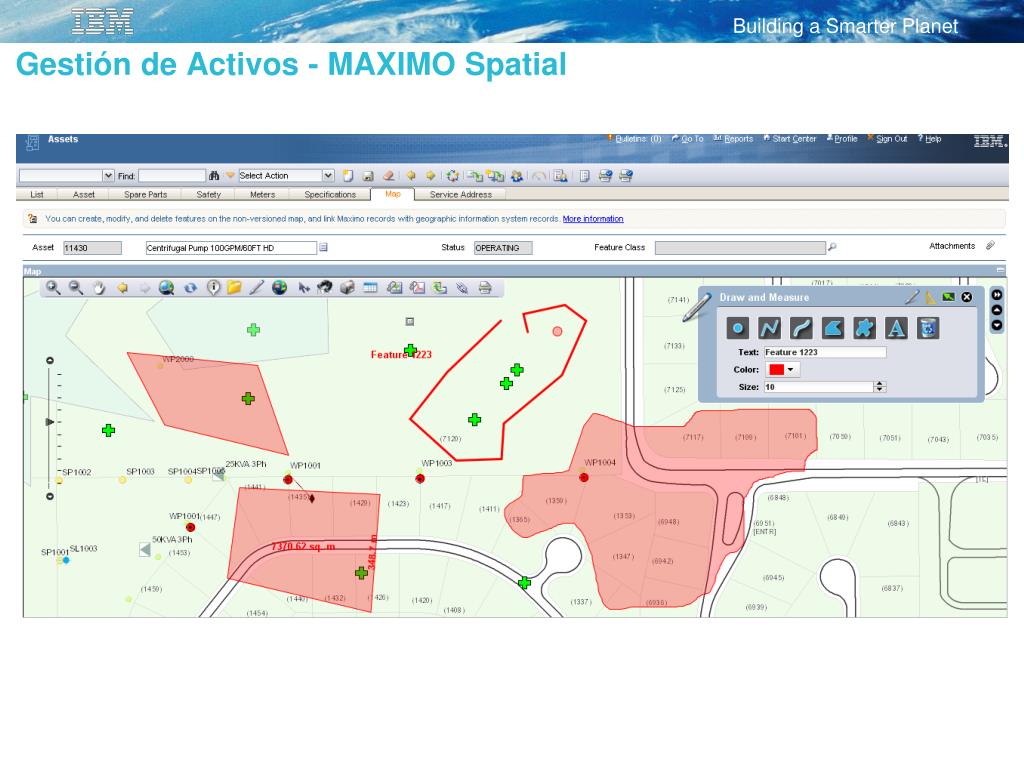1024x768 pixels.
Task: Click the Centrifugal Pump description field
Action: click(x=231, y=248)
